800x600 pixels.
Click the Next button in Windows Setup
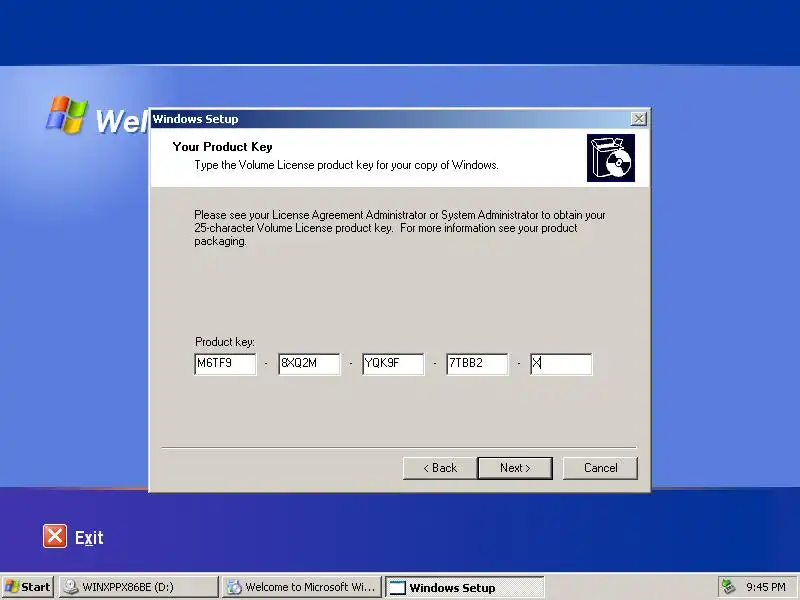click(x=515, y=468)
